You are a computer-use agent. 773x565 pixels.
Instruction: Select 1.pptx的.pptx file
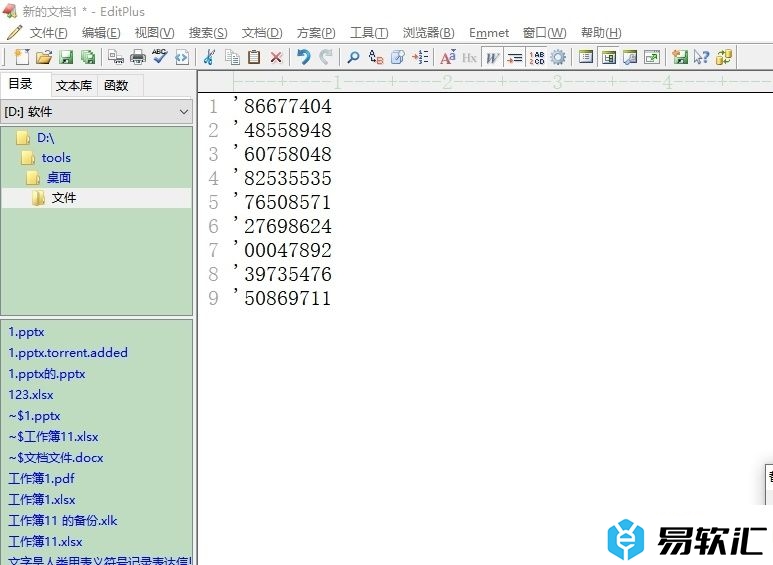point(47,374)
